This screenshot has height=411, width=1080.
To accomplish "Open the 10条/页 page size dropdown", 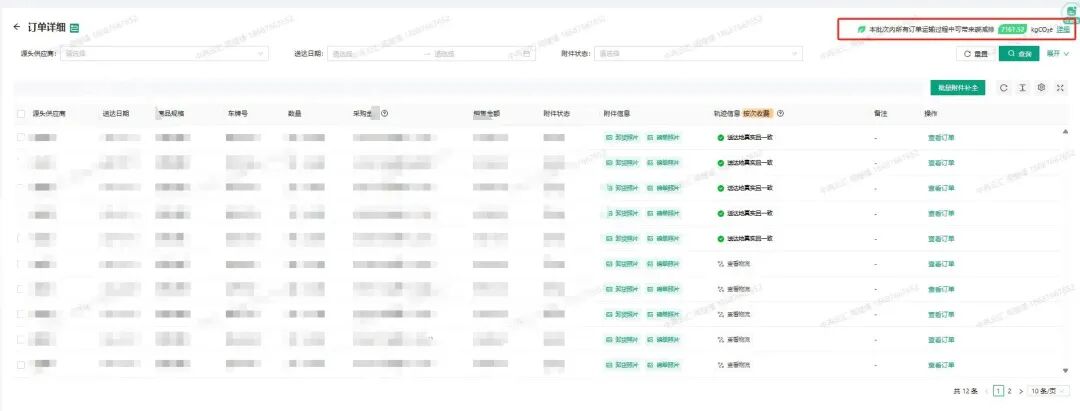I will [x=1048, y=391].
